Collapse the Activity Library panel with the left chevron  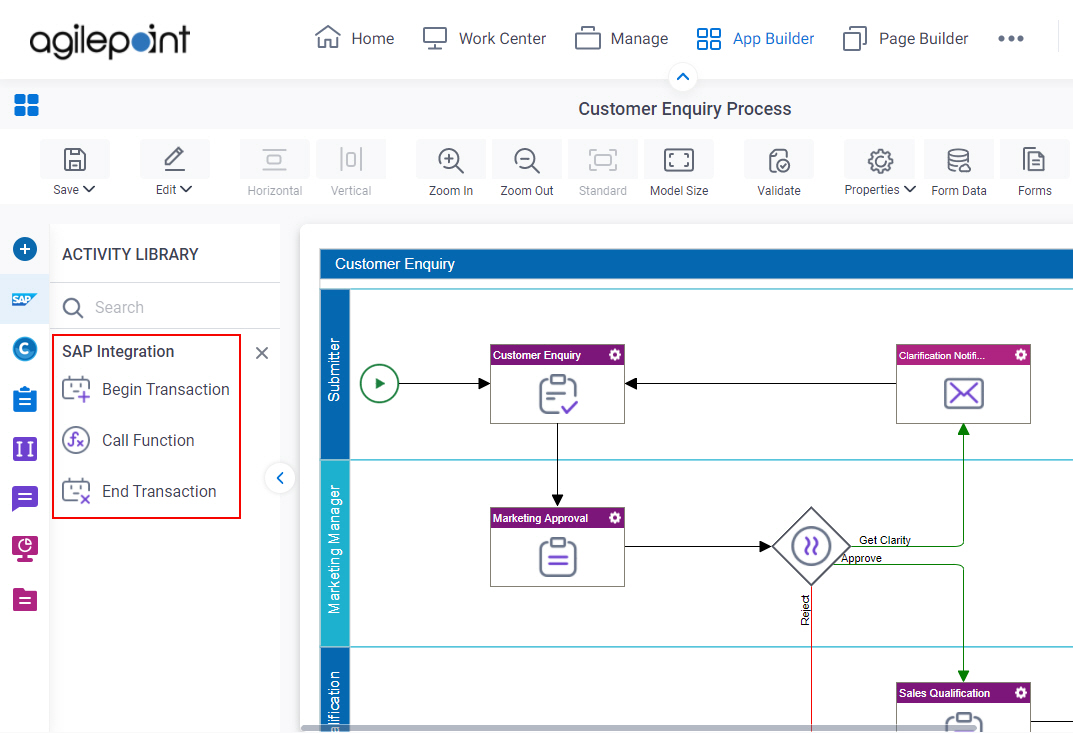280,478
